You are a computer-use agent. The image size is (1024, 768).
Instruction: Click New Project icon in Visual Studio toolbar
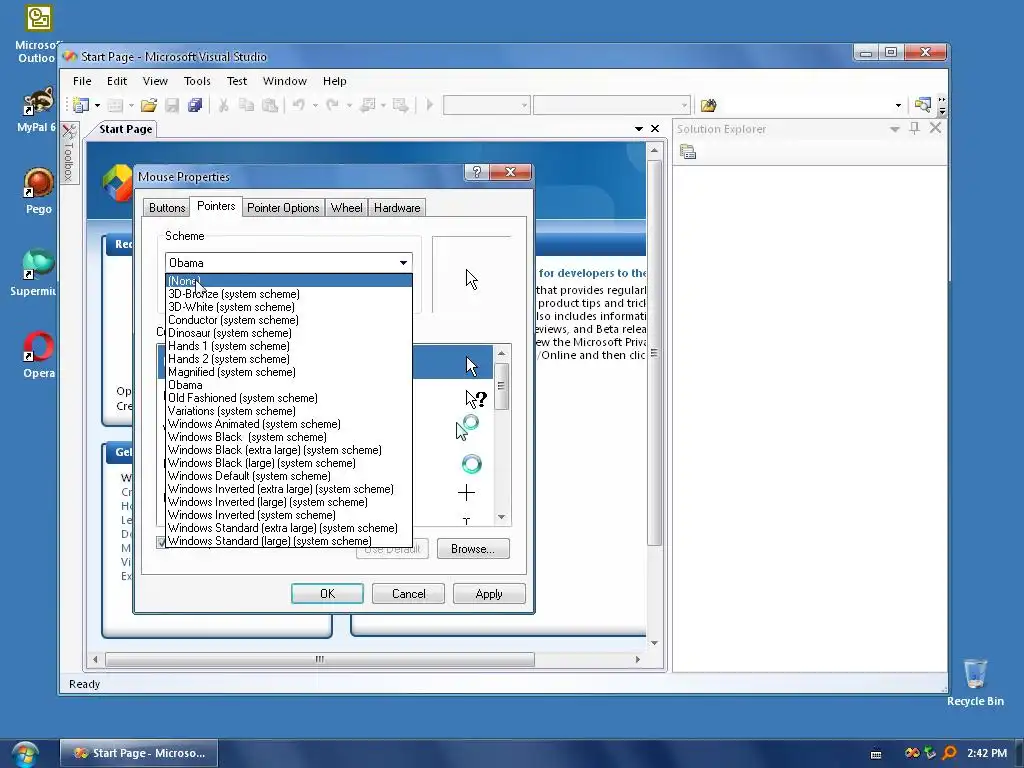(81, 105)
